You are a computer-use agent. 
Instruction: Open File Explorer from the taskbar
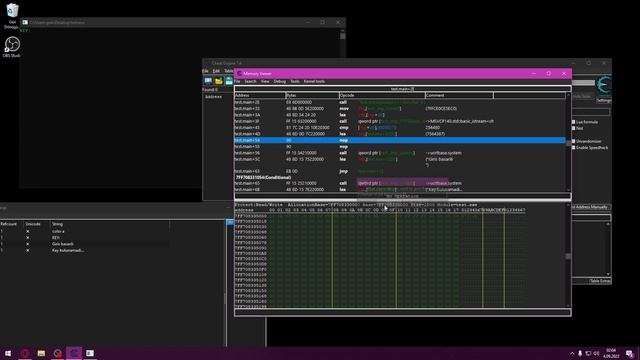[41, 353]
